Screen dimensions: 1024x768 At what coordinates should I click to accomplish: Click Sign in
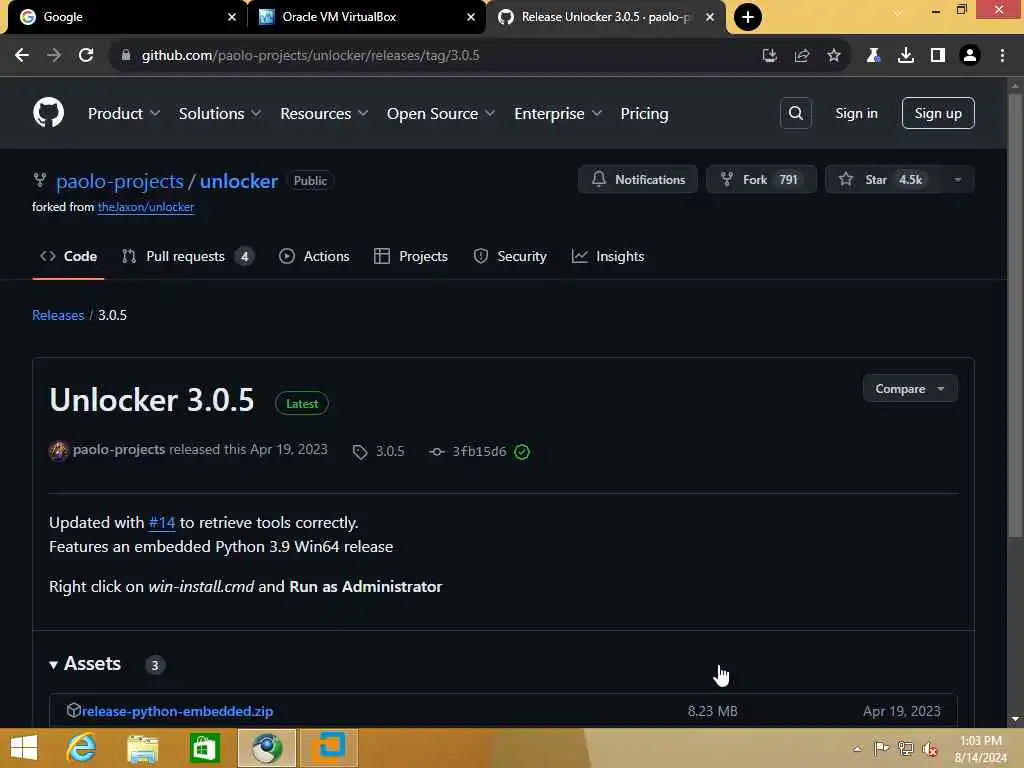[856, 113]
